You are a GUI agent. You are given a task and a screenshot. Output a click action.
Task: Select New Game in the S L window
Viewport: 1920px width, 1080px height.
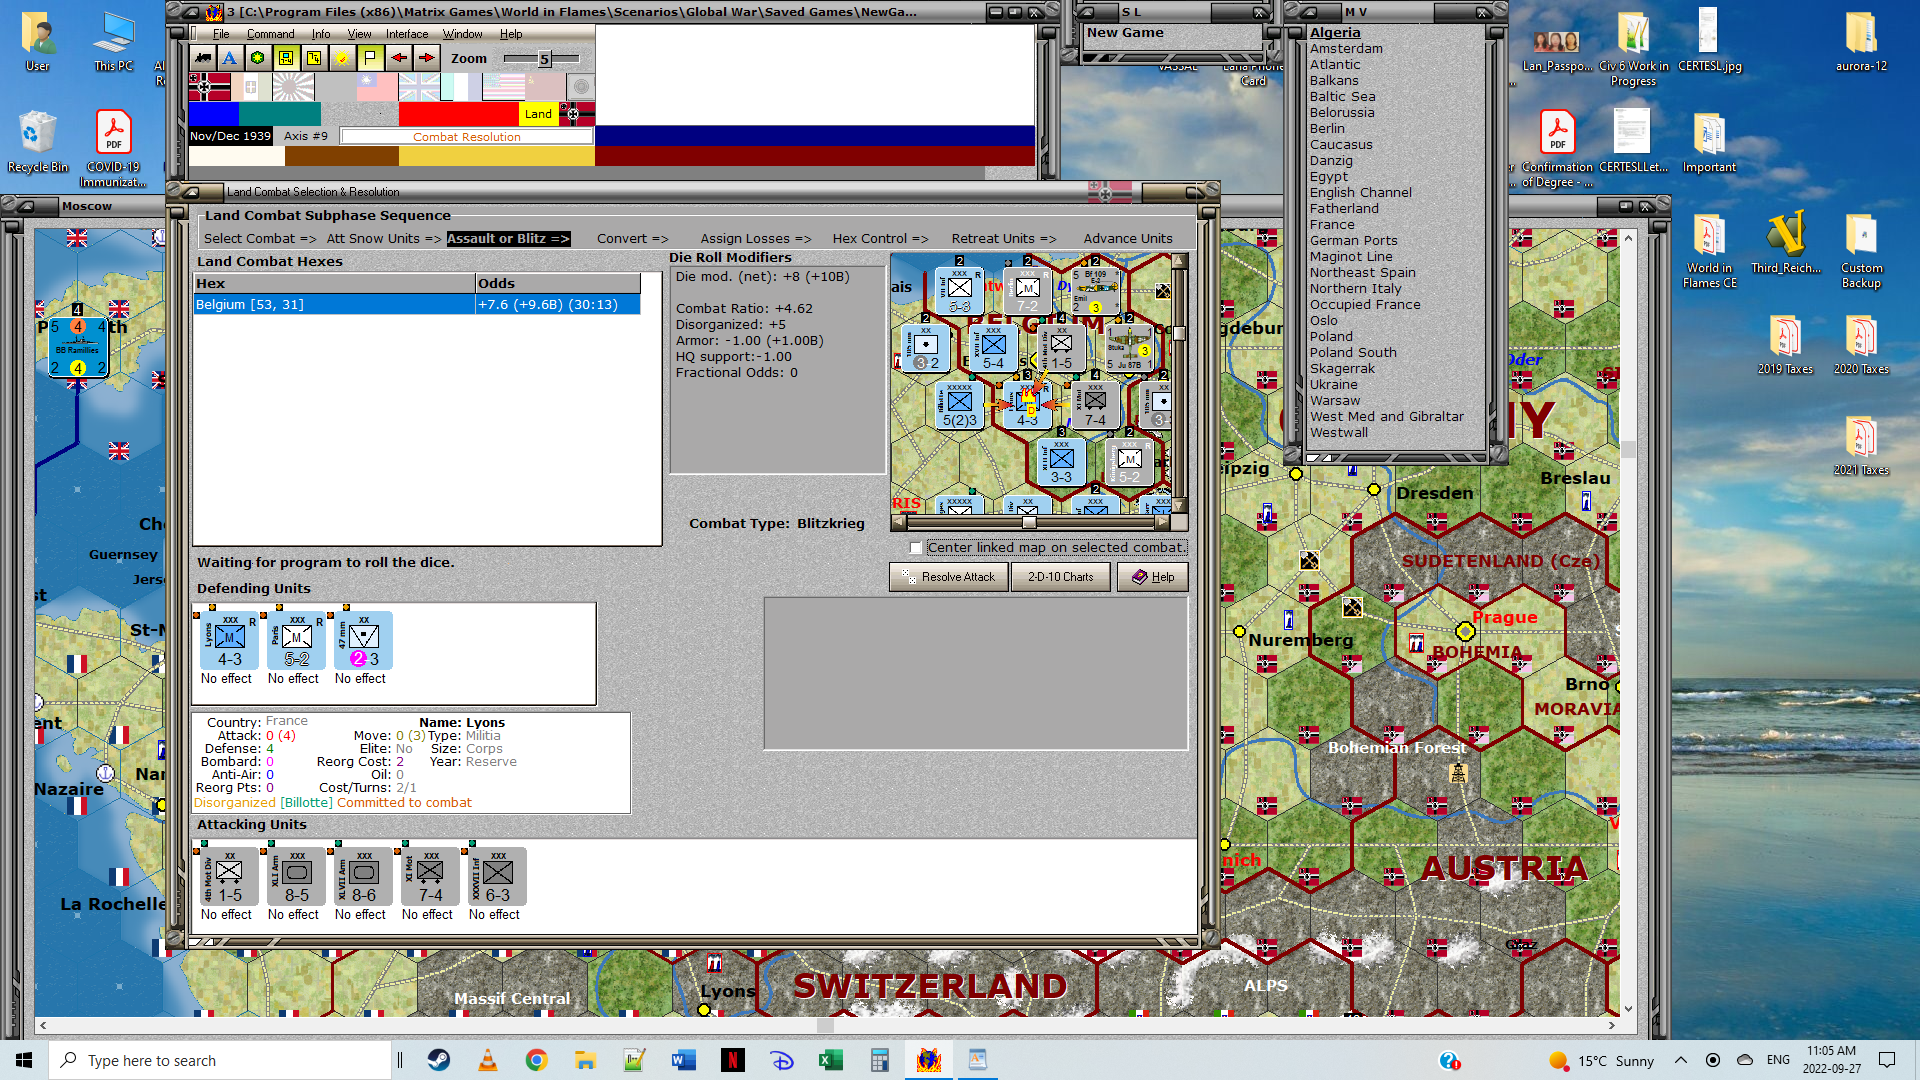pos(1125,33)
